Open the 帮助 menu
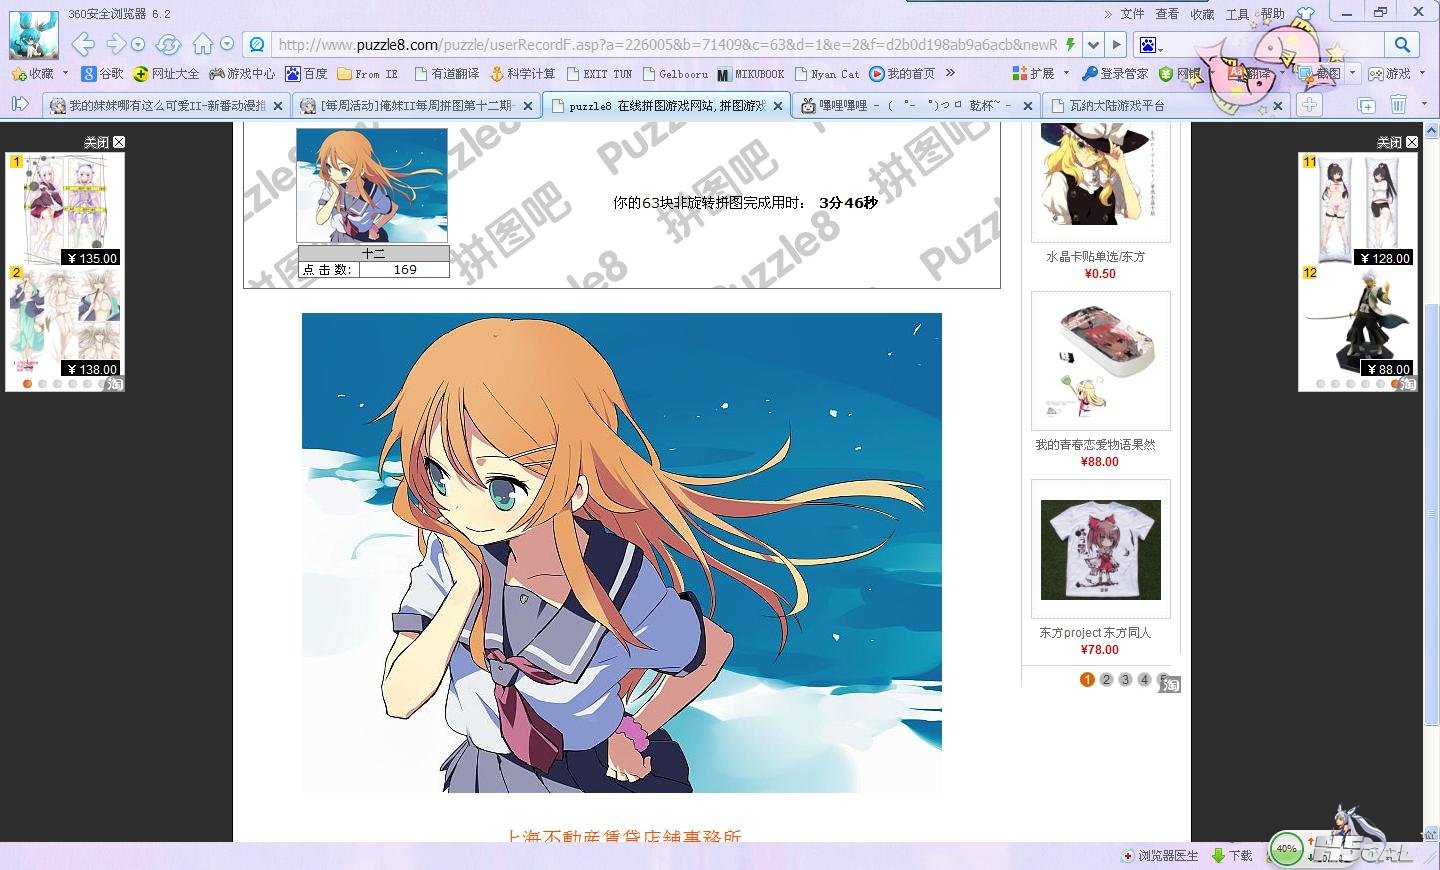 (x=1273, y=14)
